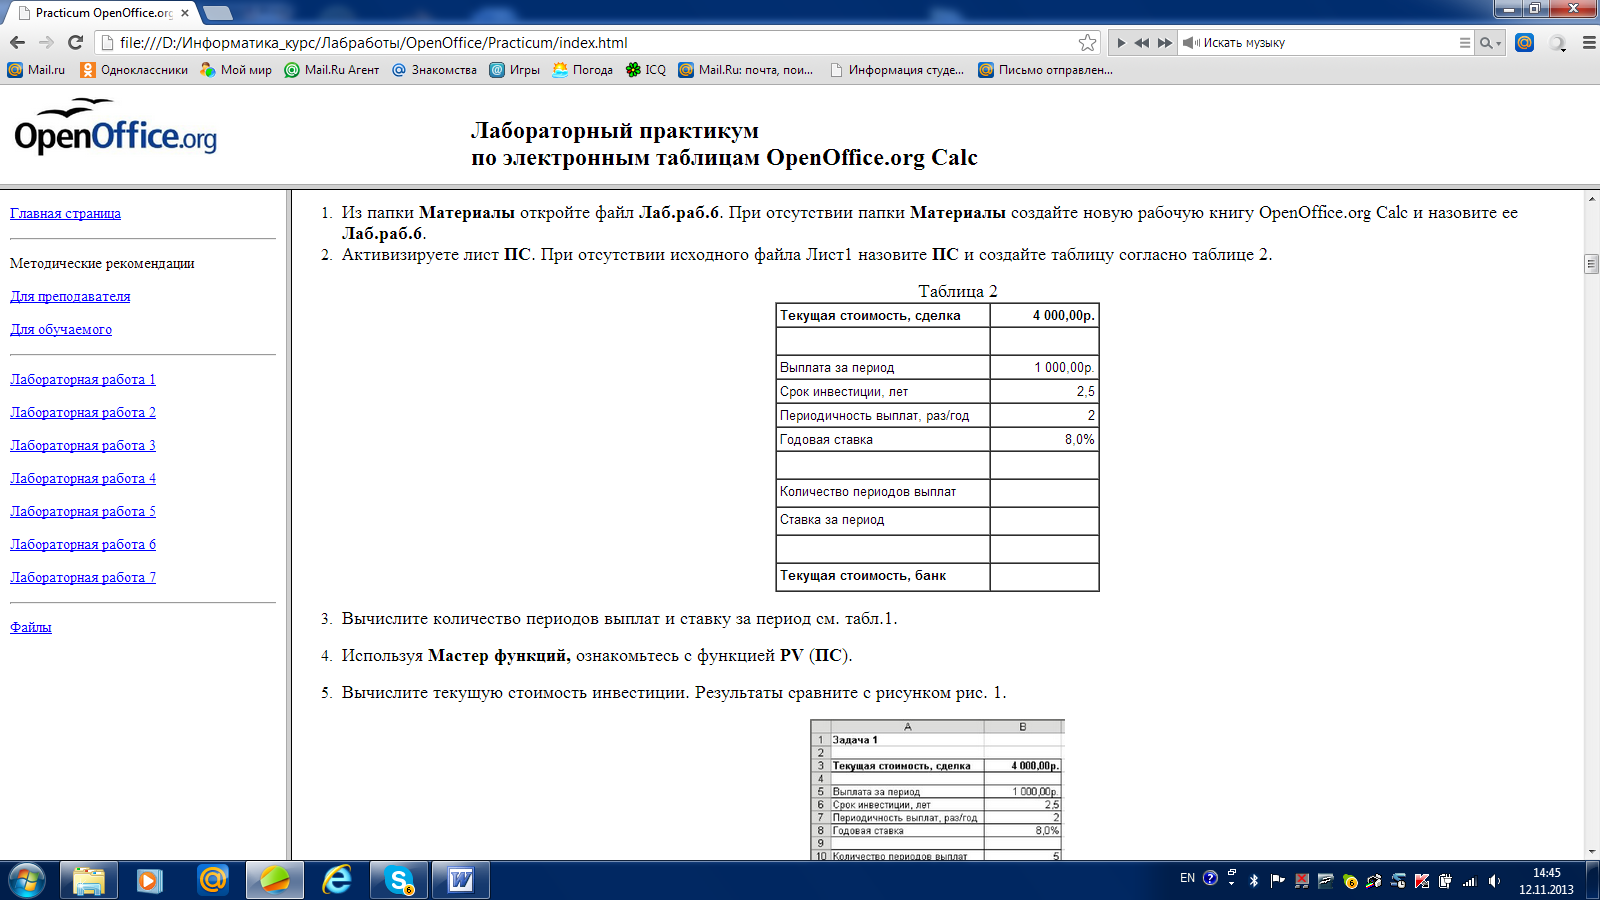Viewport: 1600px width, 900px height.
Task: Open the Погода bookmark
Action: point(582,70)
